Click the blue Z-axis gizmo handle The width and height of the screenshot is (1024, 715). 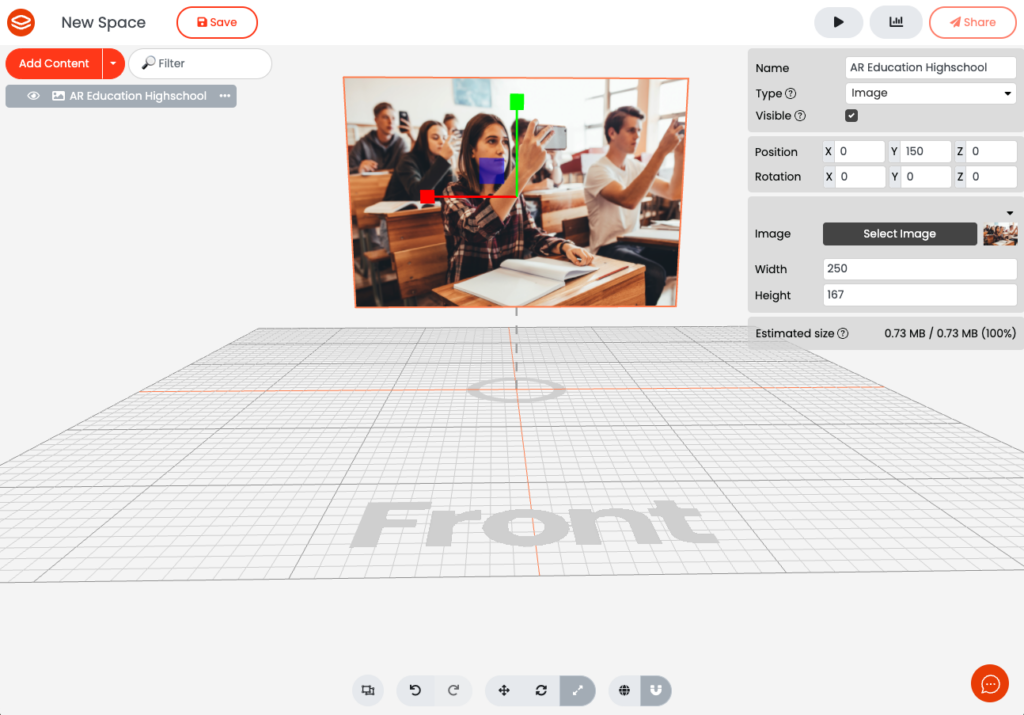click(x=492, y=170)
